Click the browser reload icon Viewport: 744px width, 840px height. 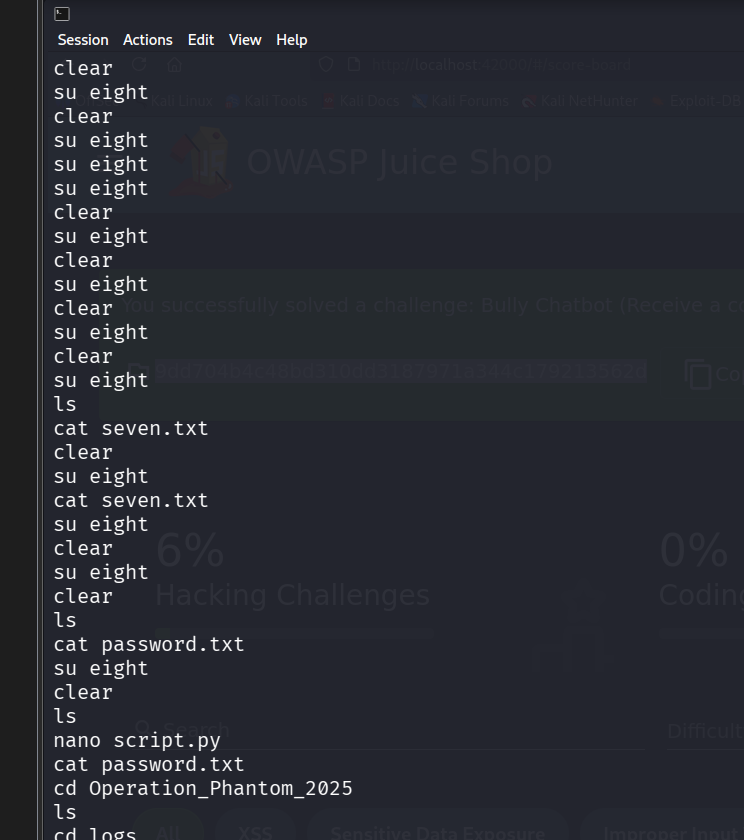(x=140, y=65)
